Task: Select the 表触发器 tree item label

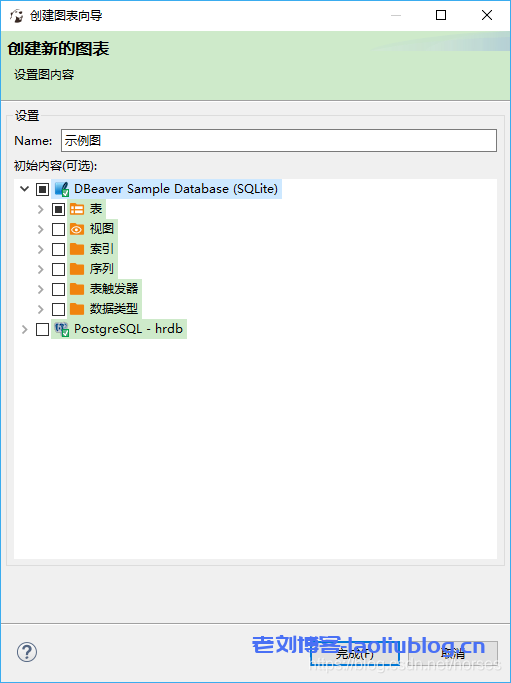Action: tap(114, 289)
